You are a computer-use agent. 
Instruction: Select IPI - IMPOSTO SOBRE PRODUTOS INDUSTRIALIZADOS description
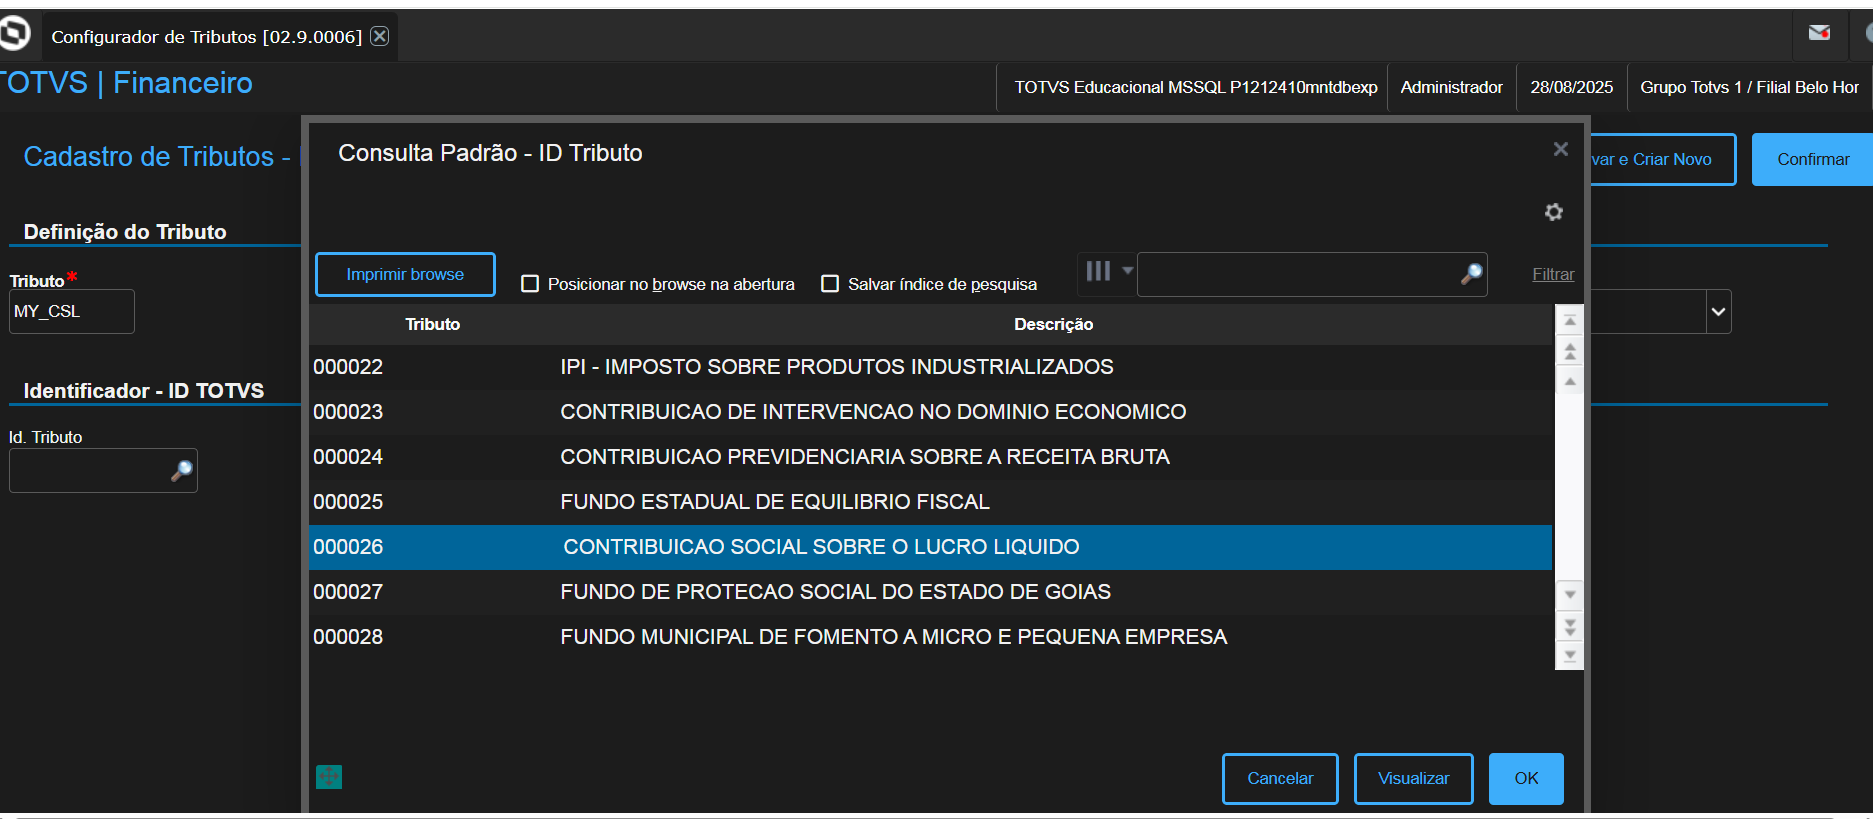click(x=837, y=367)
